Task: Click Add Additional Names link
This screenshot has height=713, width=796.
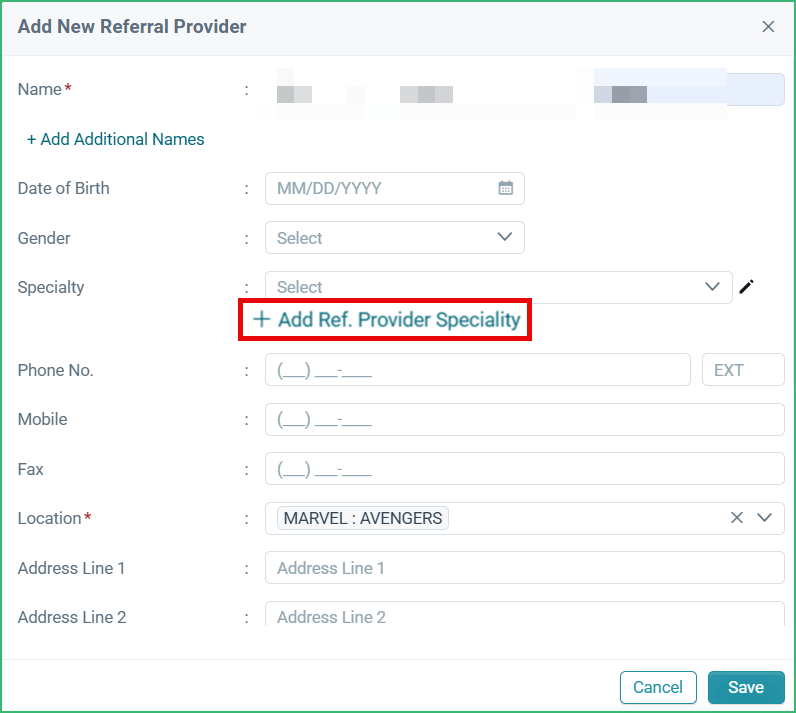Action: tap(115, 139)
